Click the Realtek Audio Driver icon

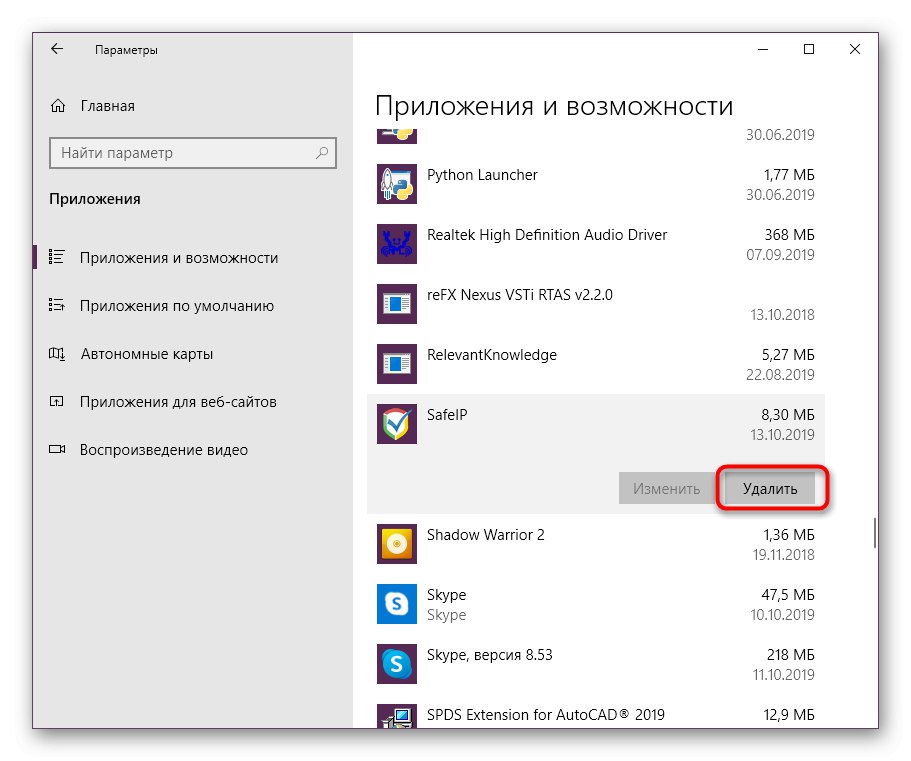(x=396, y=244)
